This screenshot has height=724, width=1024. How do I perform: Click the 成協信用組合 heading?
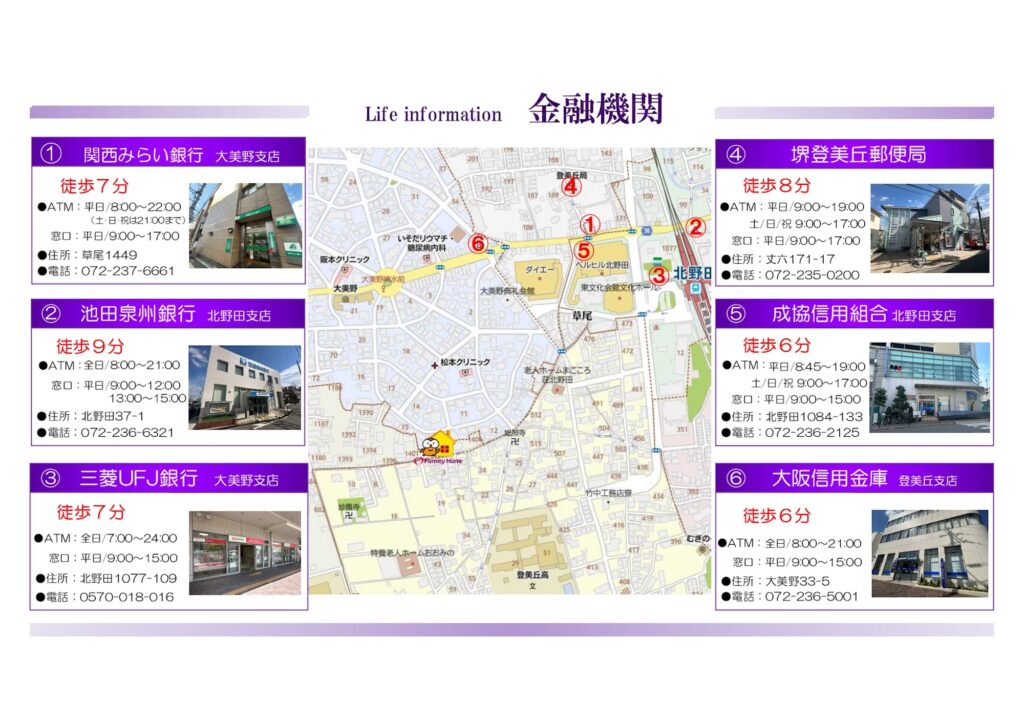click(x=829, y=314)
